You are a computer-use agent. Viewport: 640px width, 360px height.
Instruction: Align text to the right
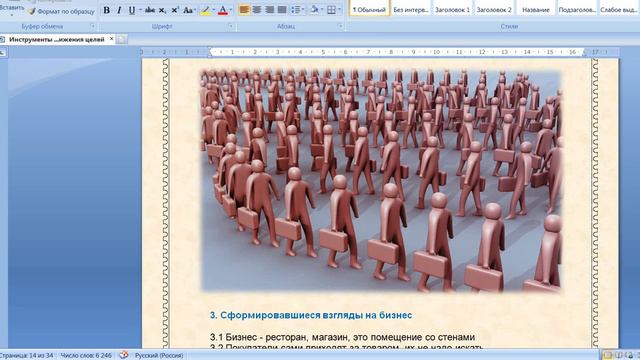tap(269, 9)
